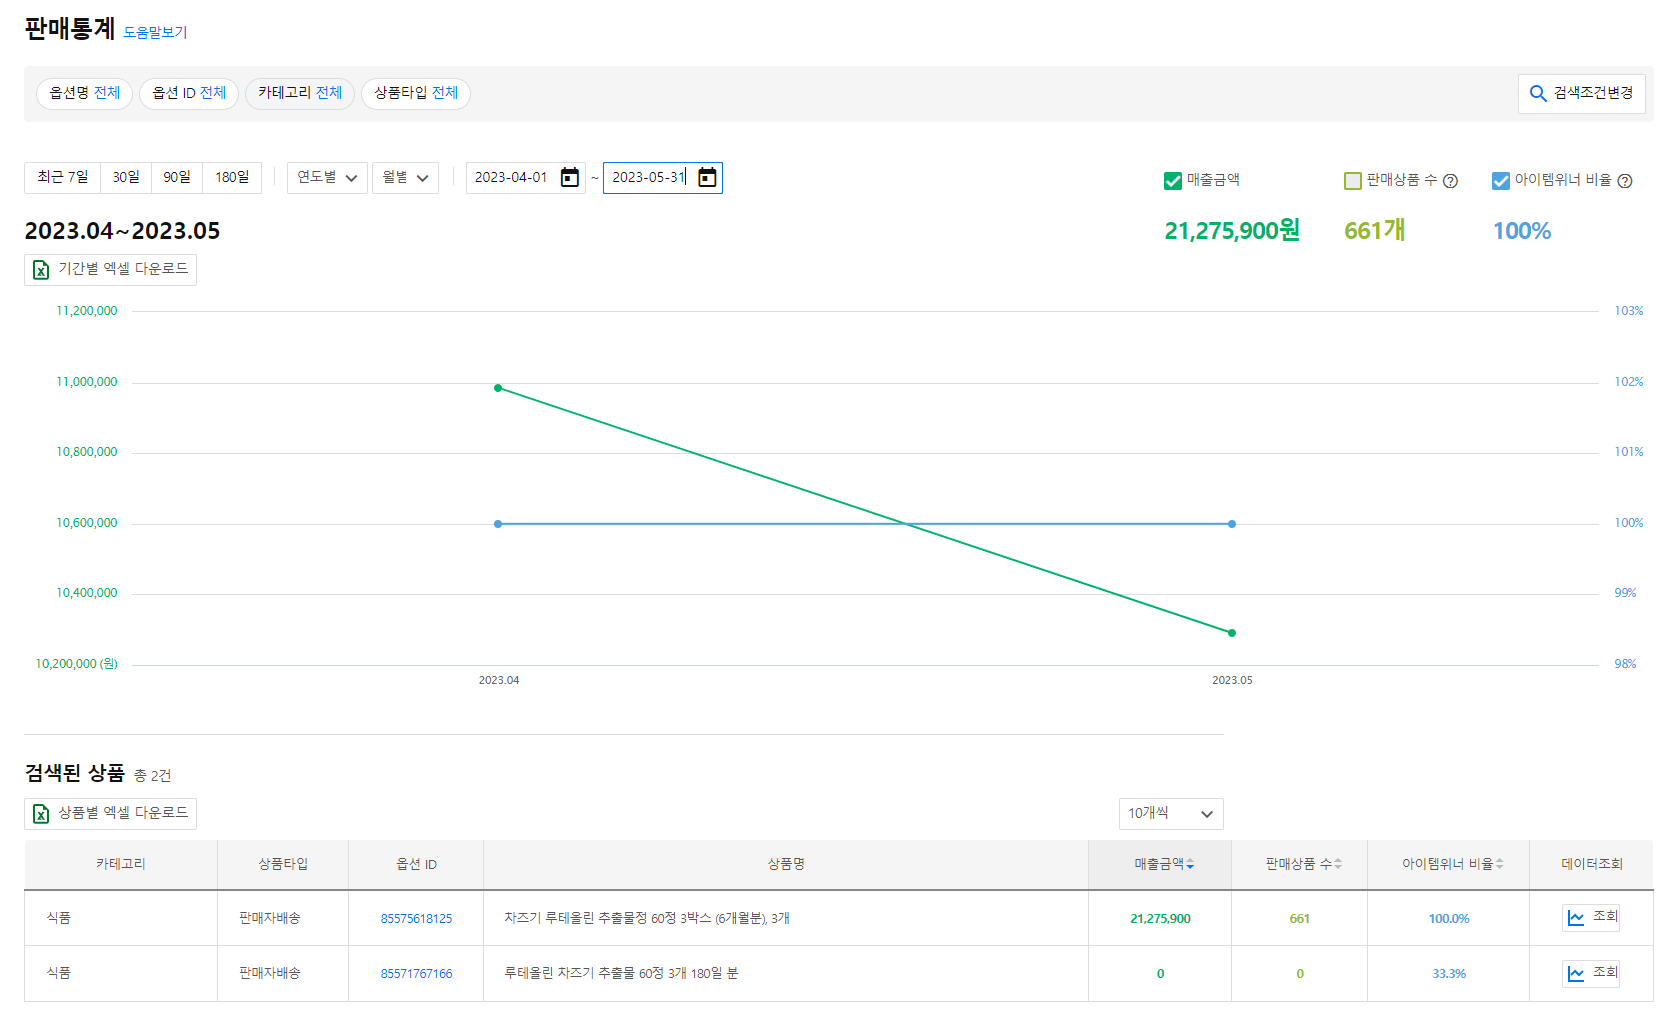Click the magnifier icon in 검색조건변경

click(1538, 93)
